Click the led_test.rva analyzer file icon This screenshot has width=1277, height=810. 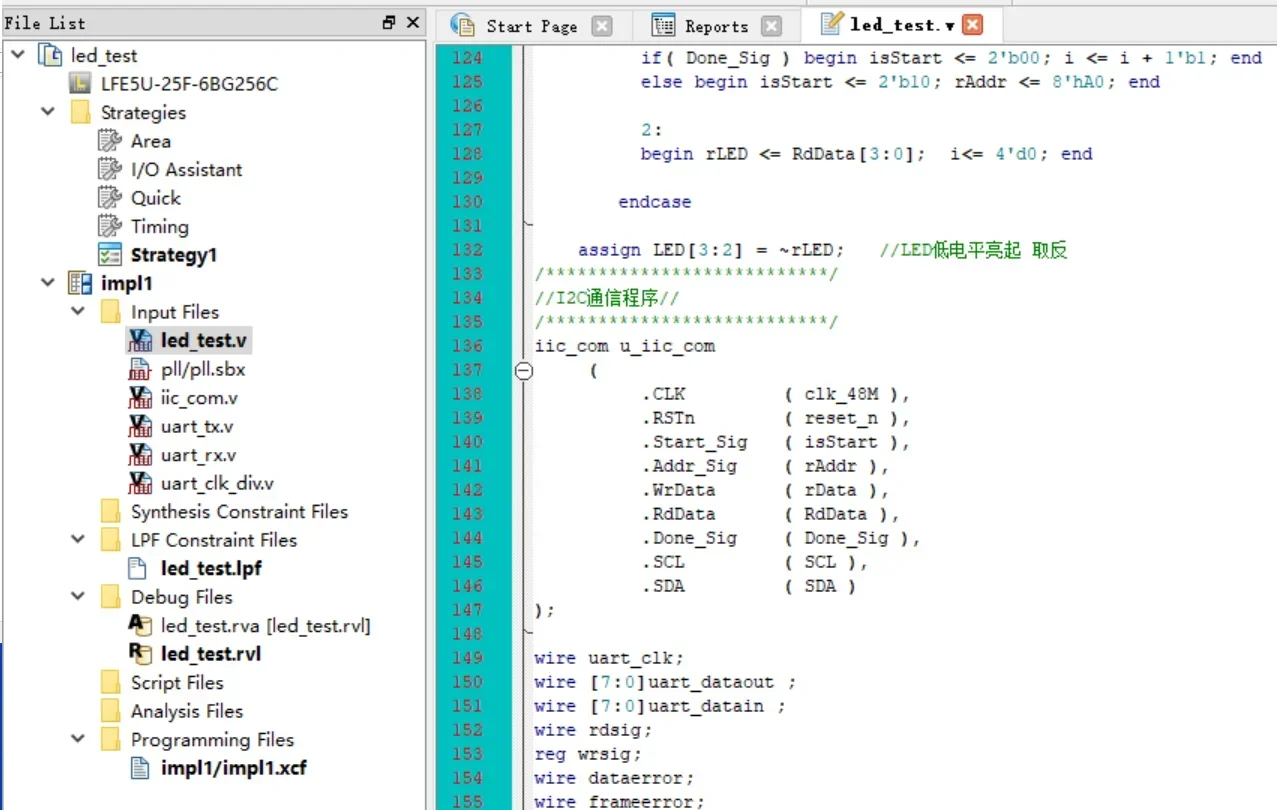coord(141,625)
